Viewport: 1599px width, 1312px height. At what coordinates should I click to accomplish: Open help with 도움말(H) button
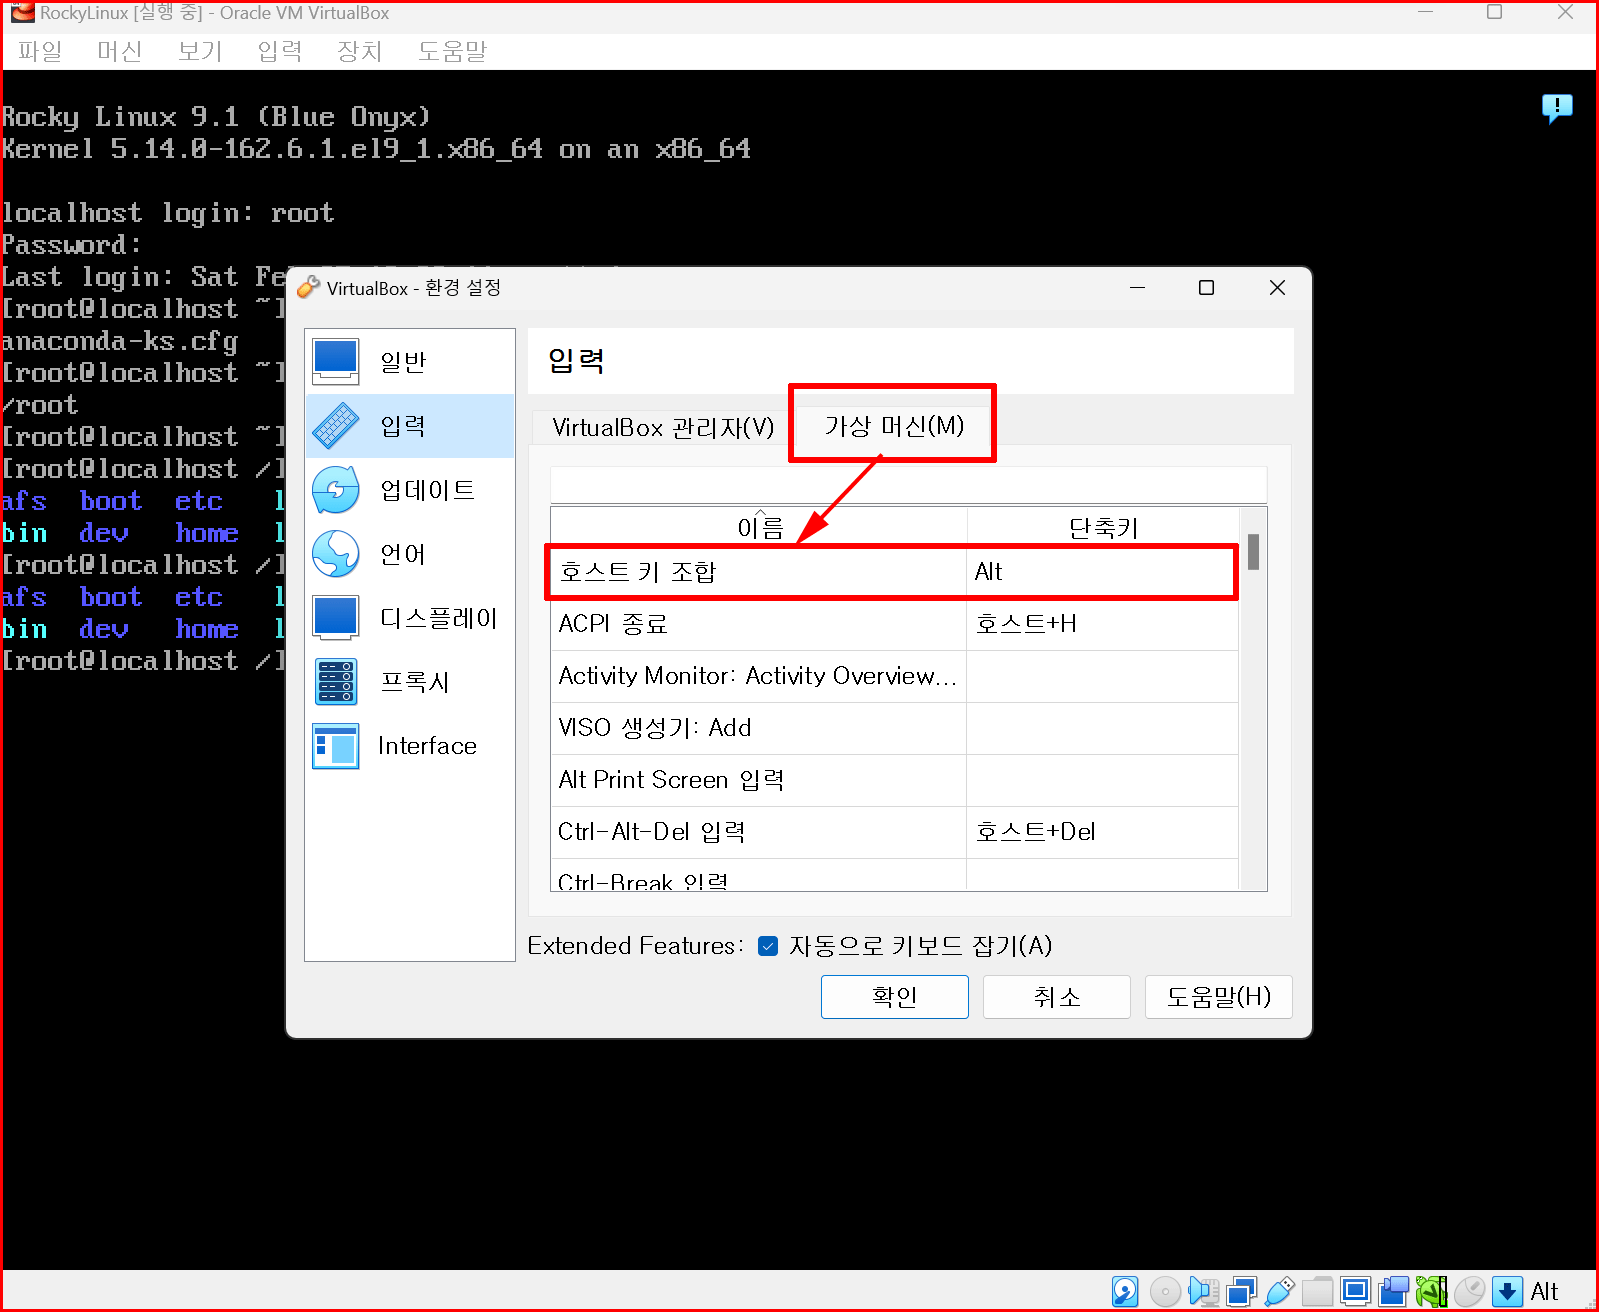[1219, 997]
